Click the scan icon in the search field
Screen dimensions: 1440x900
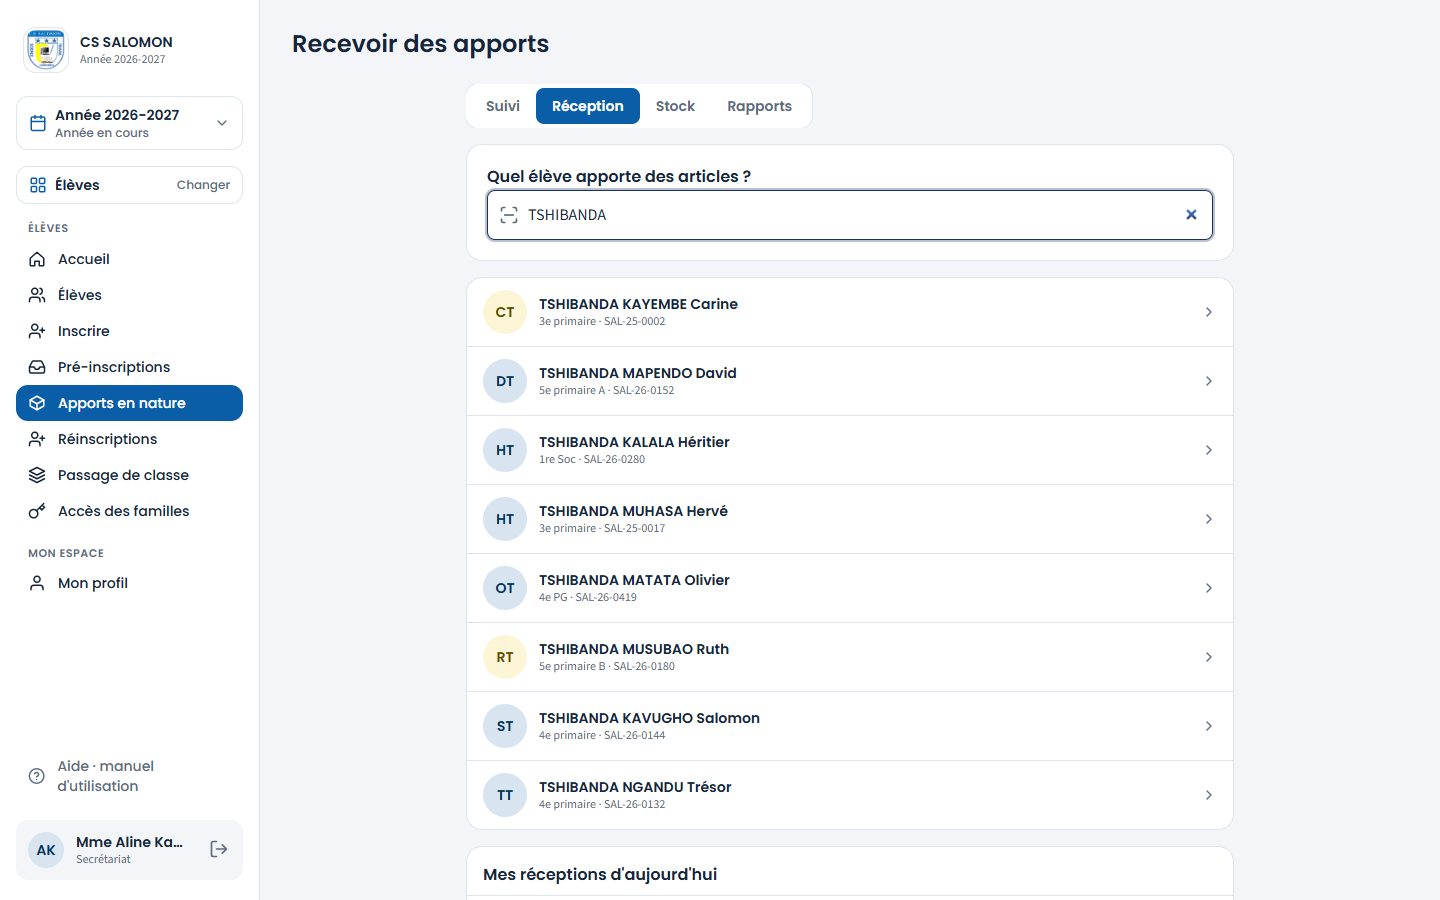[509, 215]
